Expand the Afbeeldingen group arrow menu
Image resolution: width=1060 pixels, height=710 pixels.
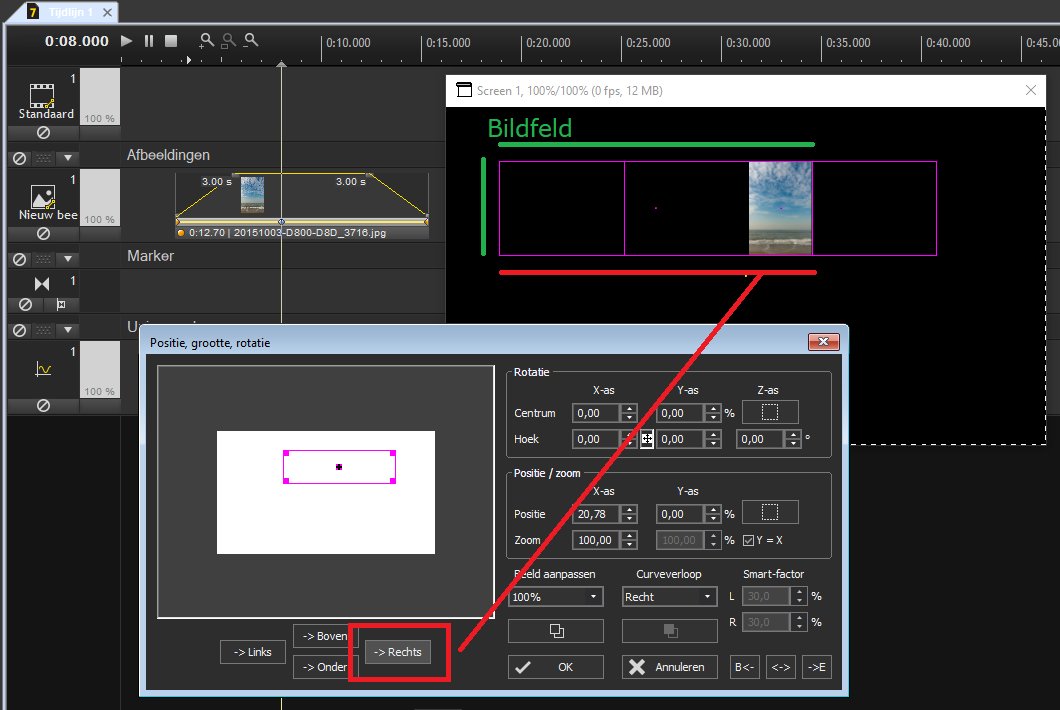(x=67, y=158)
